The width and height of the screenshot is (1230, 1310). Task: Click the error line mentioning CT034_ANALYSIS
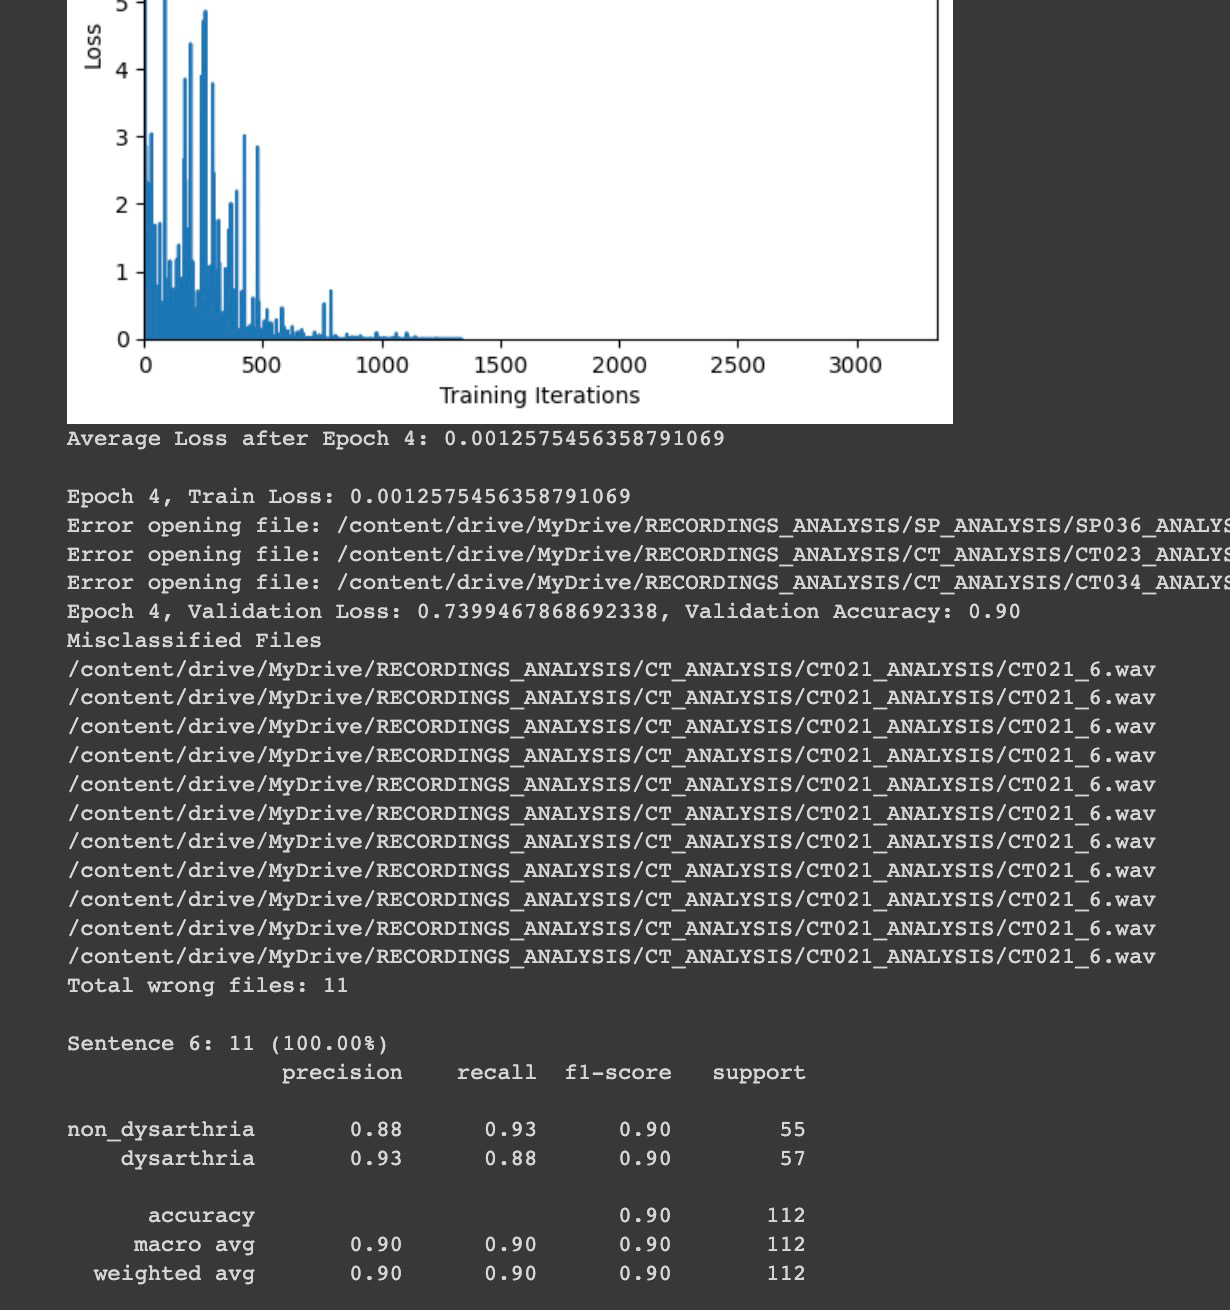tap(648, 583)
